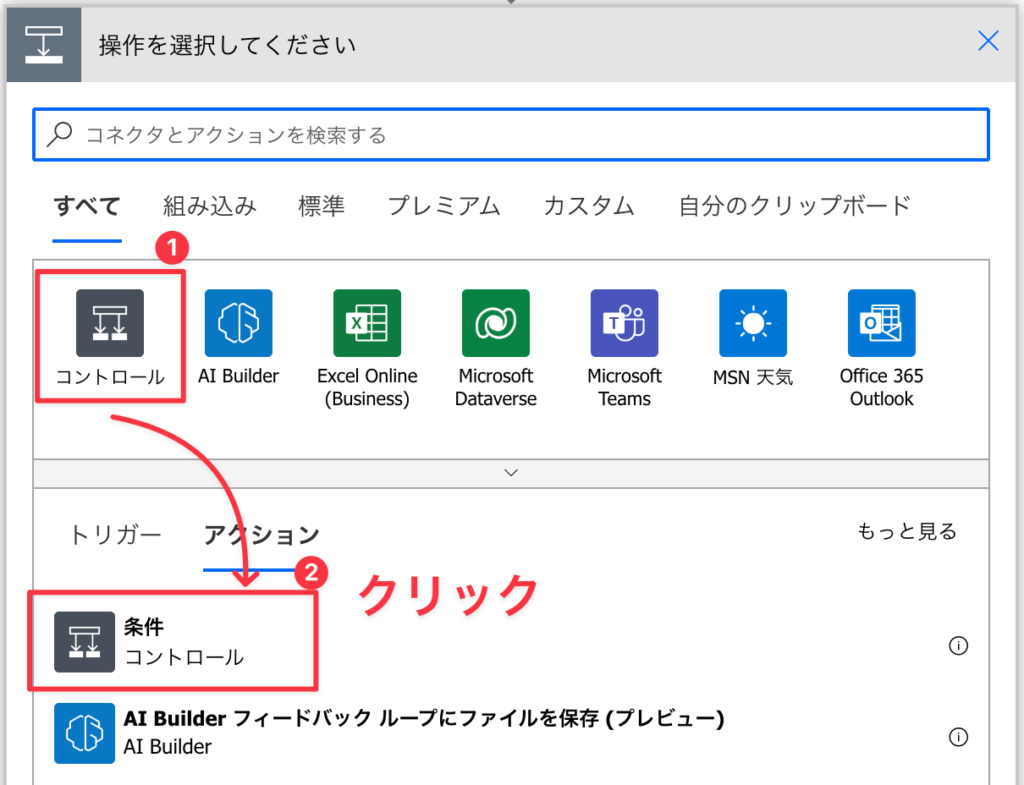Select AI Builder フィードバック ループにファイルを保存 action title
This screenshot has height=785, width=1024.
pyautogui.click(x=424, y=718)
